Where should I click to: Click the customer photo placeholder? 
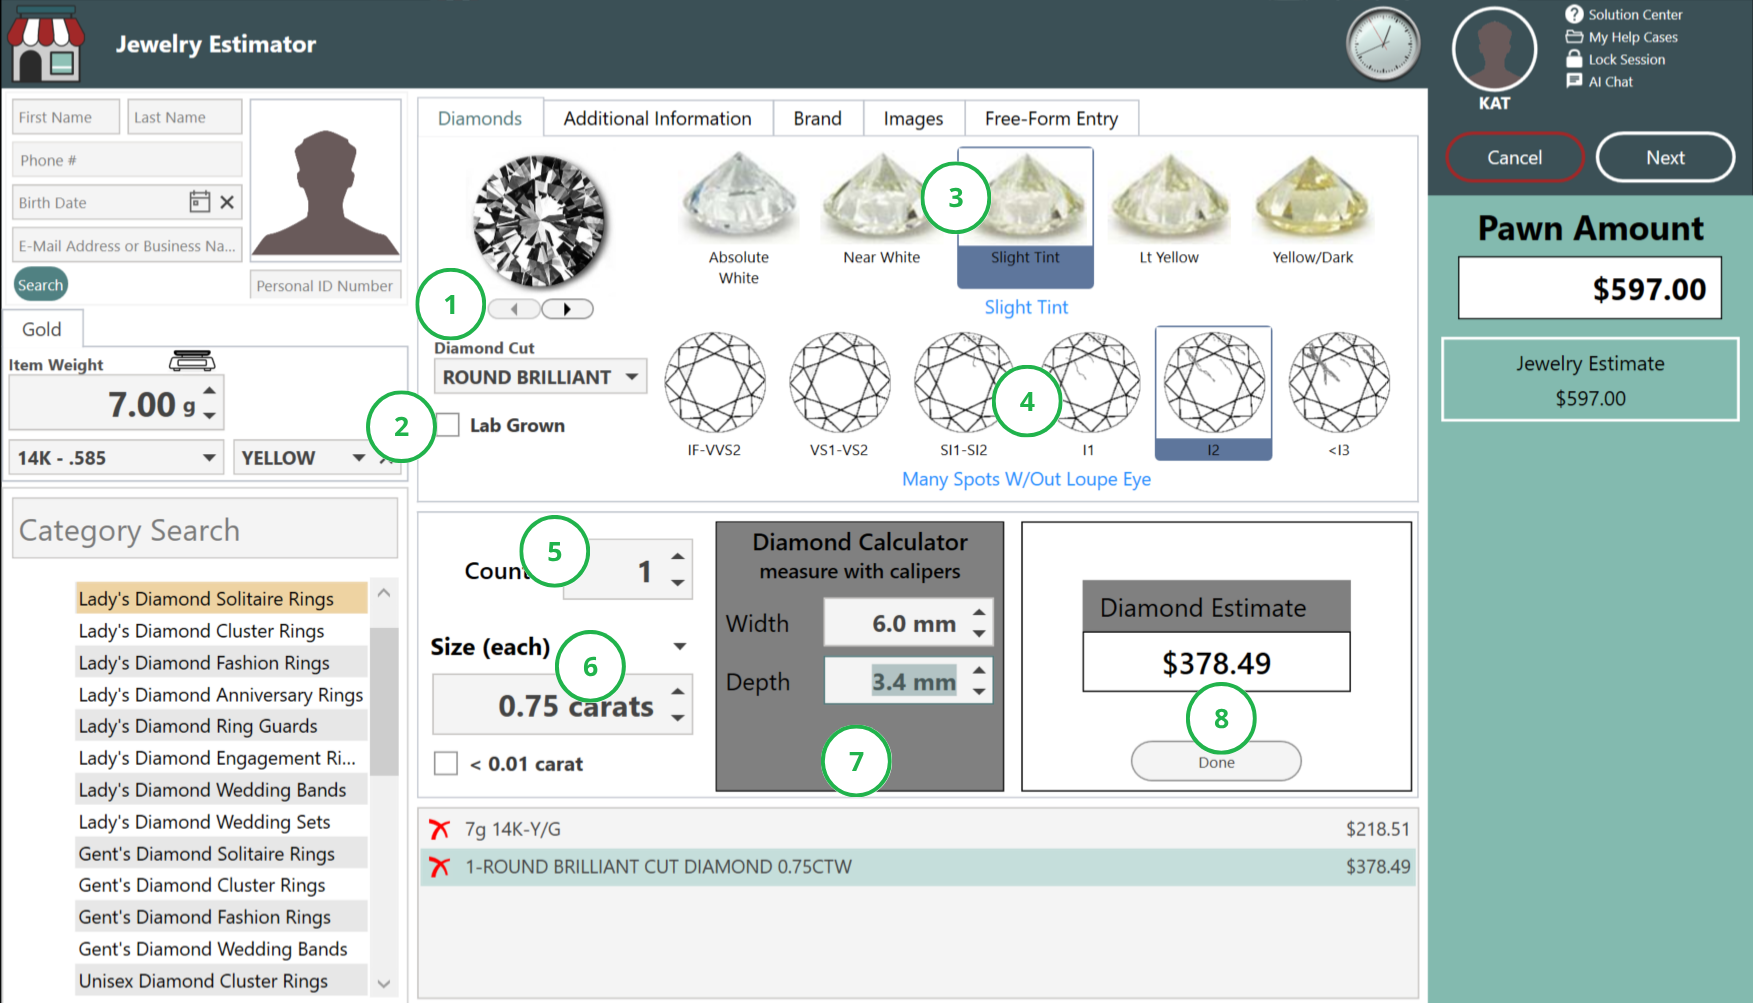(325, 180)
